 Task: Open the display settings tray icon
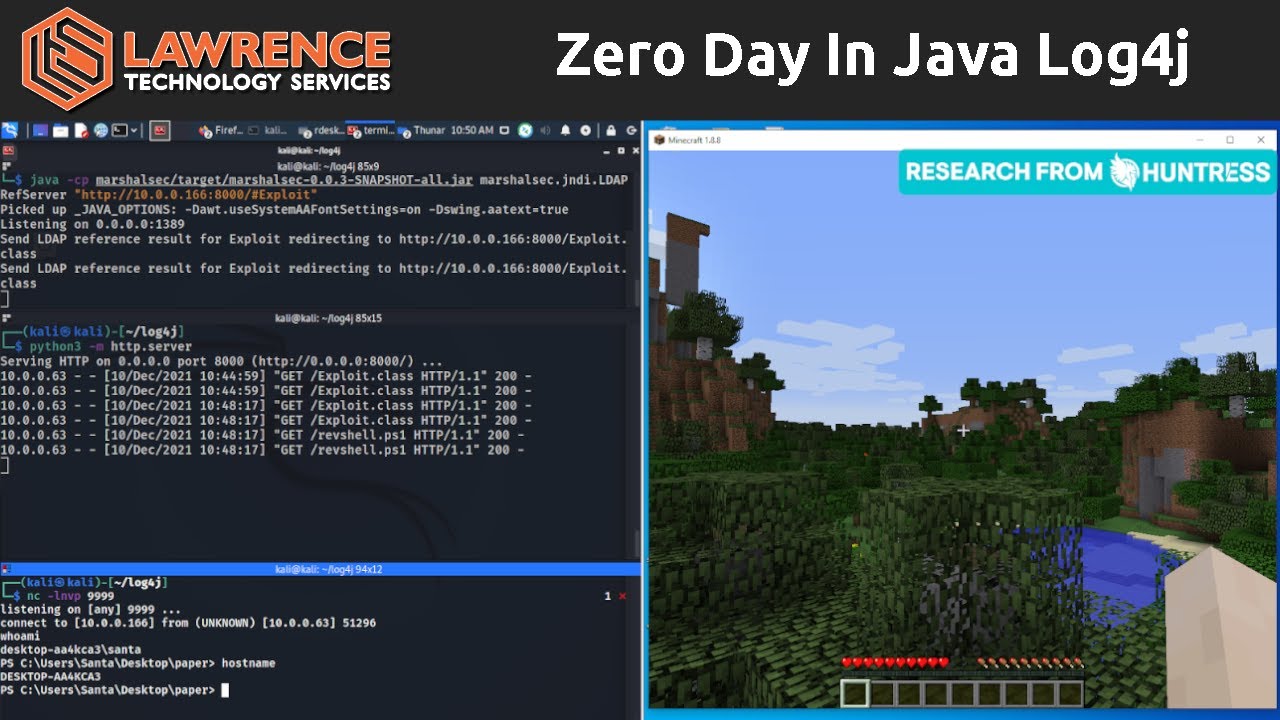505,130
